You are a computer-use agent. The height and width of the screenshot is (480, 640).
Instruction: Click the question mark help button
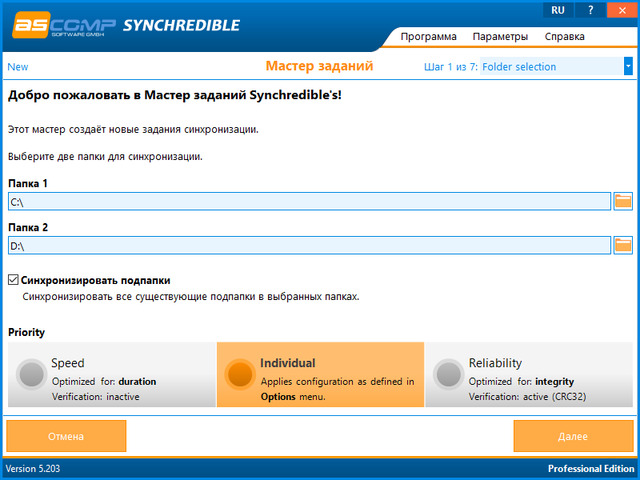click(x=590, y=10)
